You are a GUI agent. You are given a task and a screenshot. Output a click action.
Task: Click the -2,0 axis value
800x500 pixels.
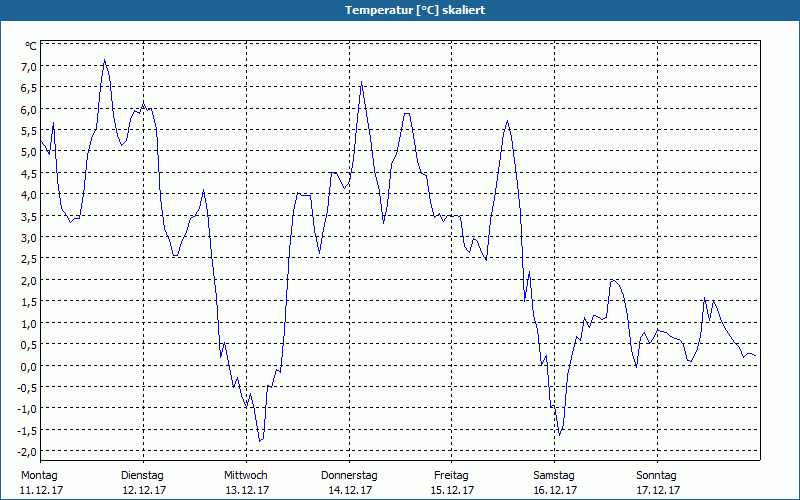[28, 452]
